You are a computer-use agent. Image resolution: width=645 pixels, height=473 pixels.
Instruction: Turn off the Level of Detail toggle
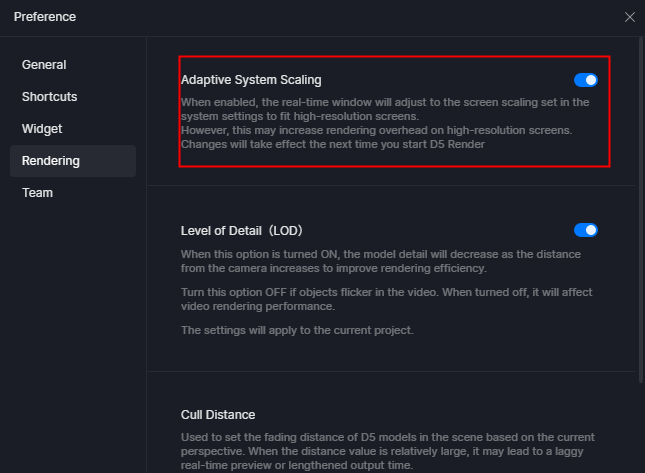point(586,230)
